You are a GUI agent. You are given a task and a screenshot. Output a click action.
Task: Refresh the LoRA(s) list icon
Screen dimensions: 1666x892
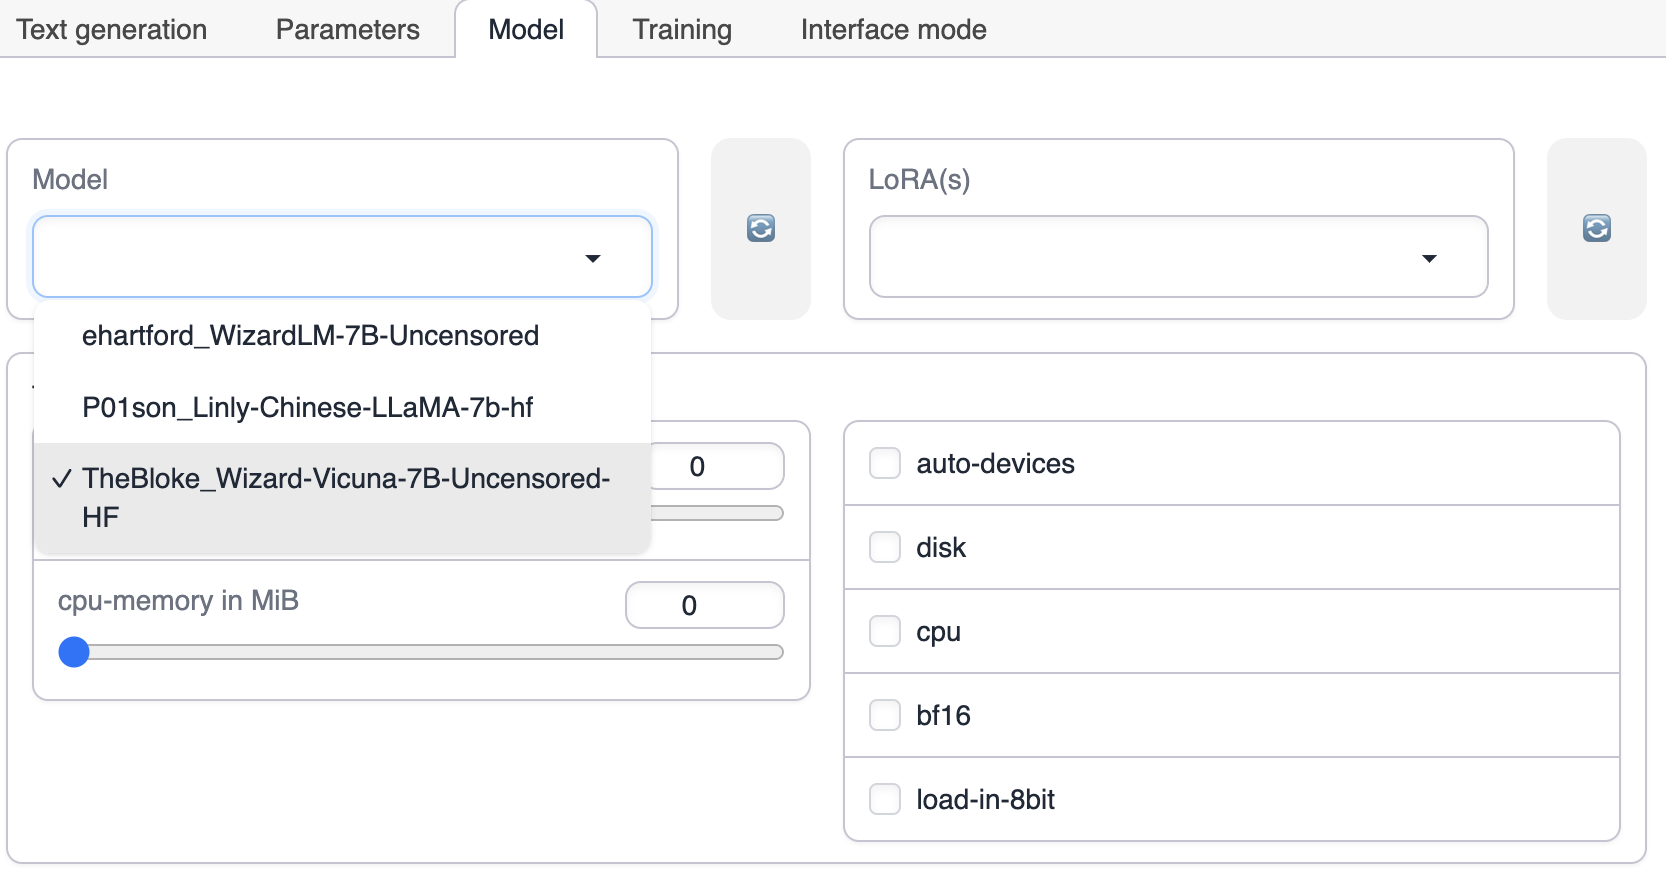pos(1597,229)
